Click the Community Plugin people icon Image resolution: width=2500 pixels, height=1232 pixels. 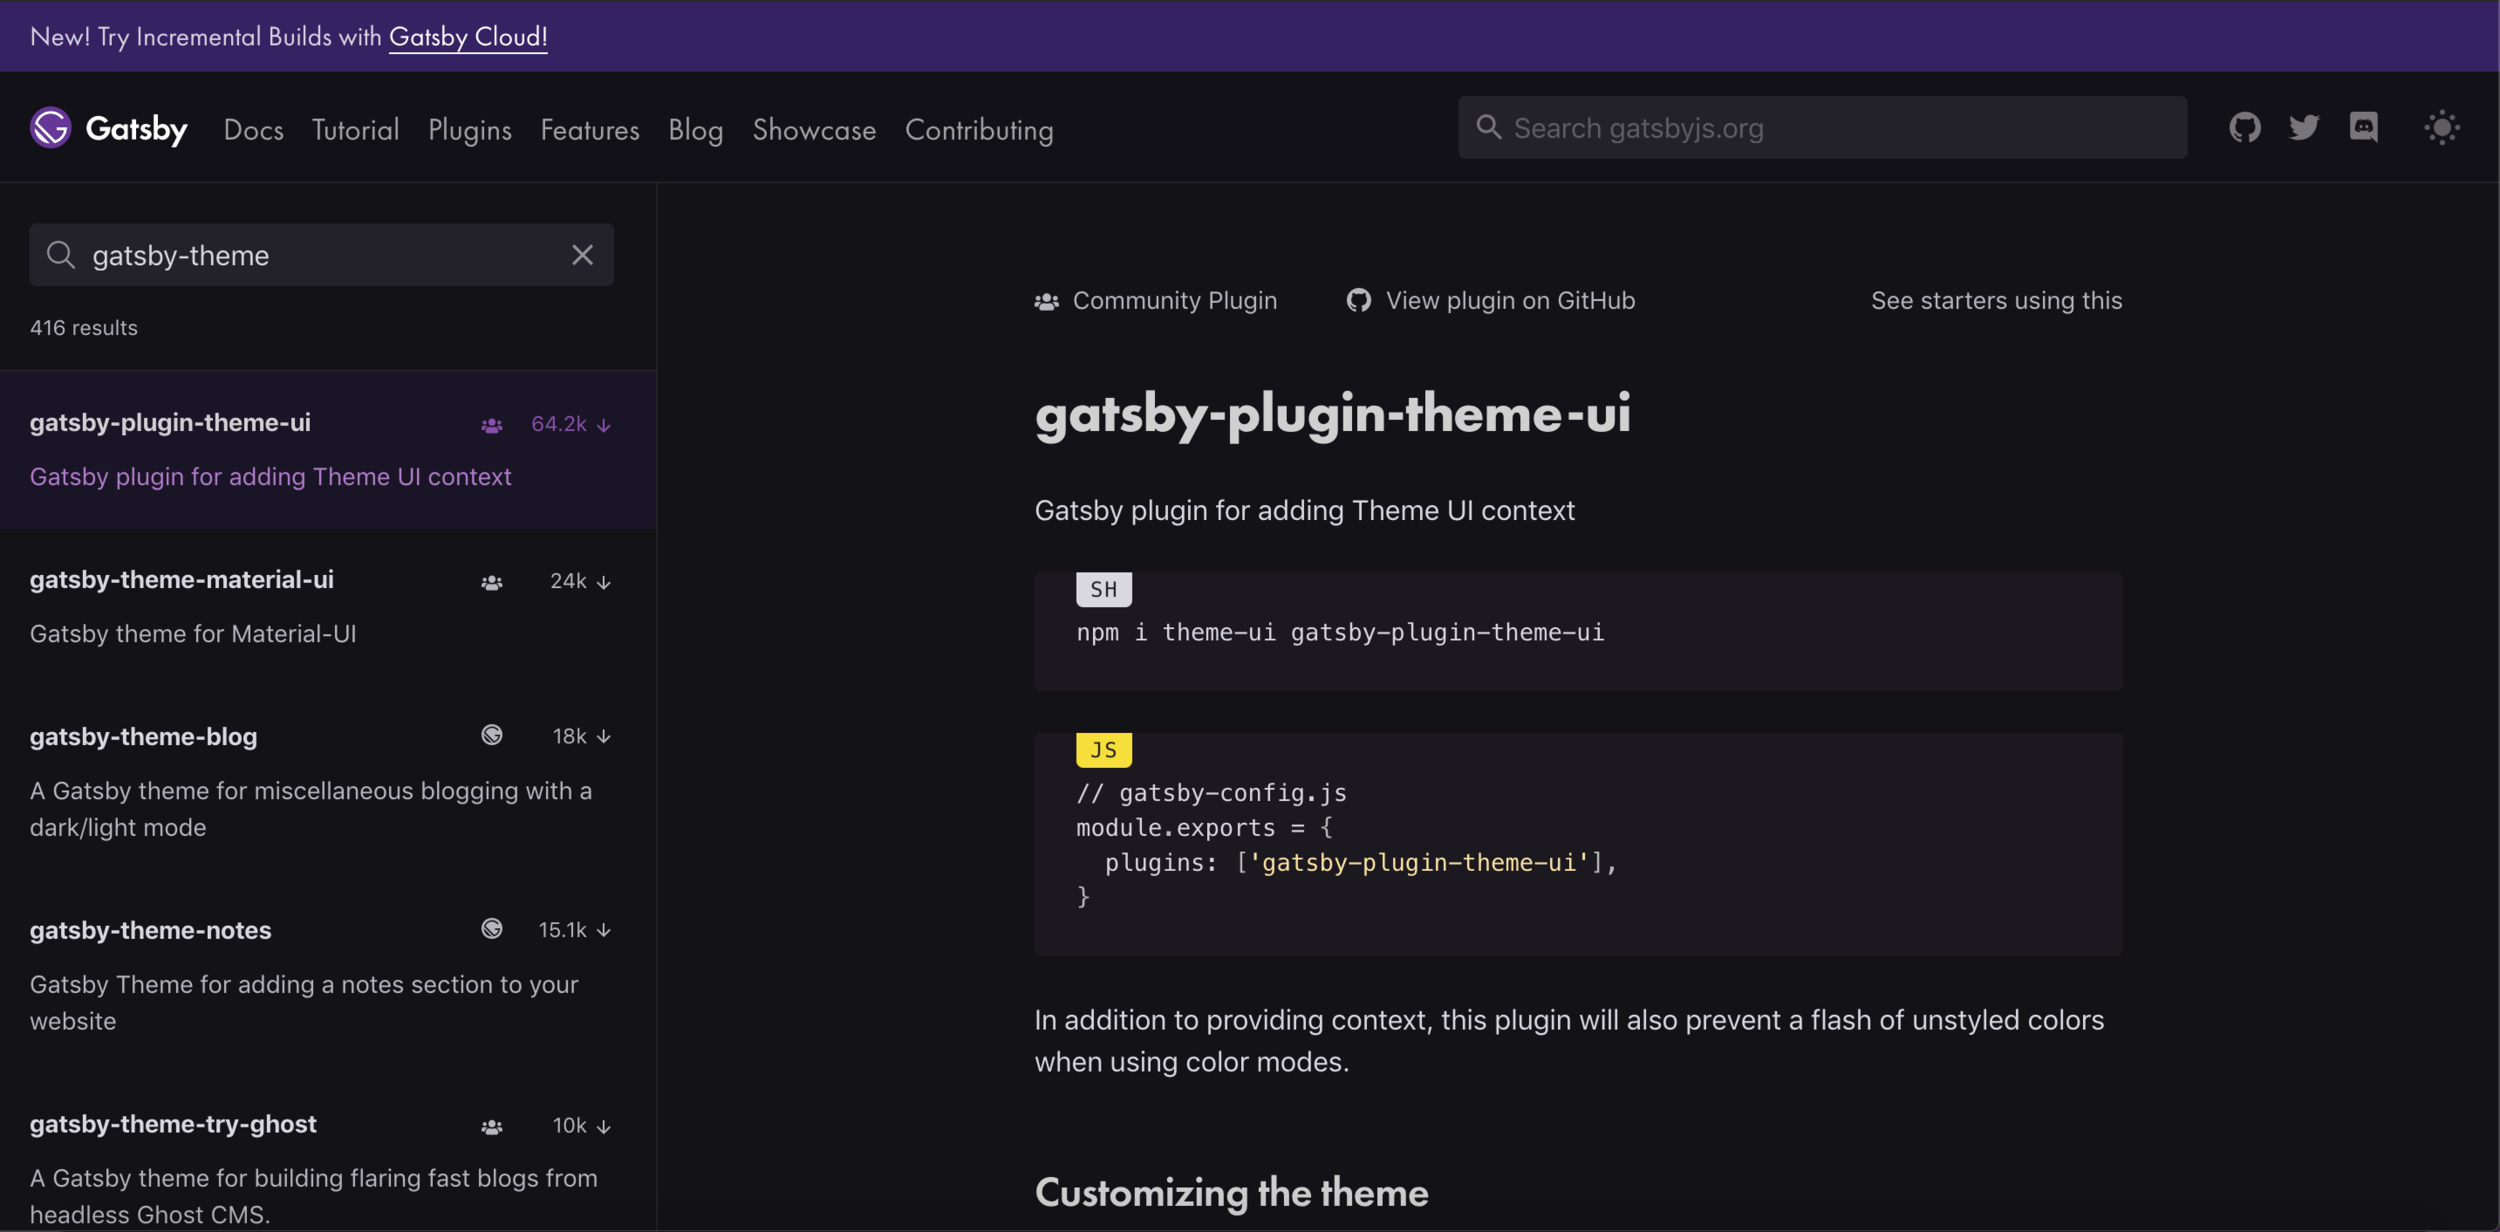point(1046,301)
